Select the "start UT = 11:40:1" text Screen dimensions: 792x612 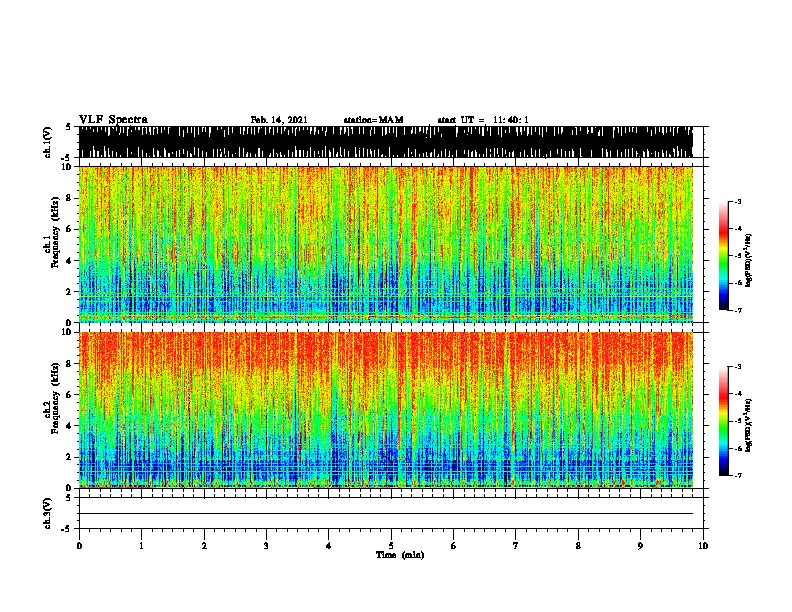(483, 120)
